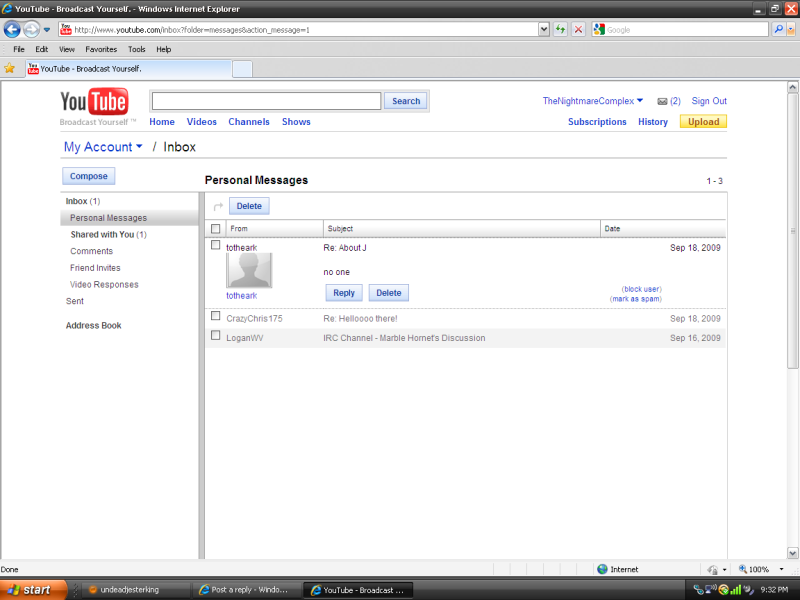Image resolution: width=800 pixels, height=600 pixels.
Task: Open Address Book in sidebar
Action: [93, 326]
